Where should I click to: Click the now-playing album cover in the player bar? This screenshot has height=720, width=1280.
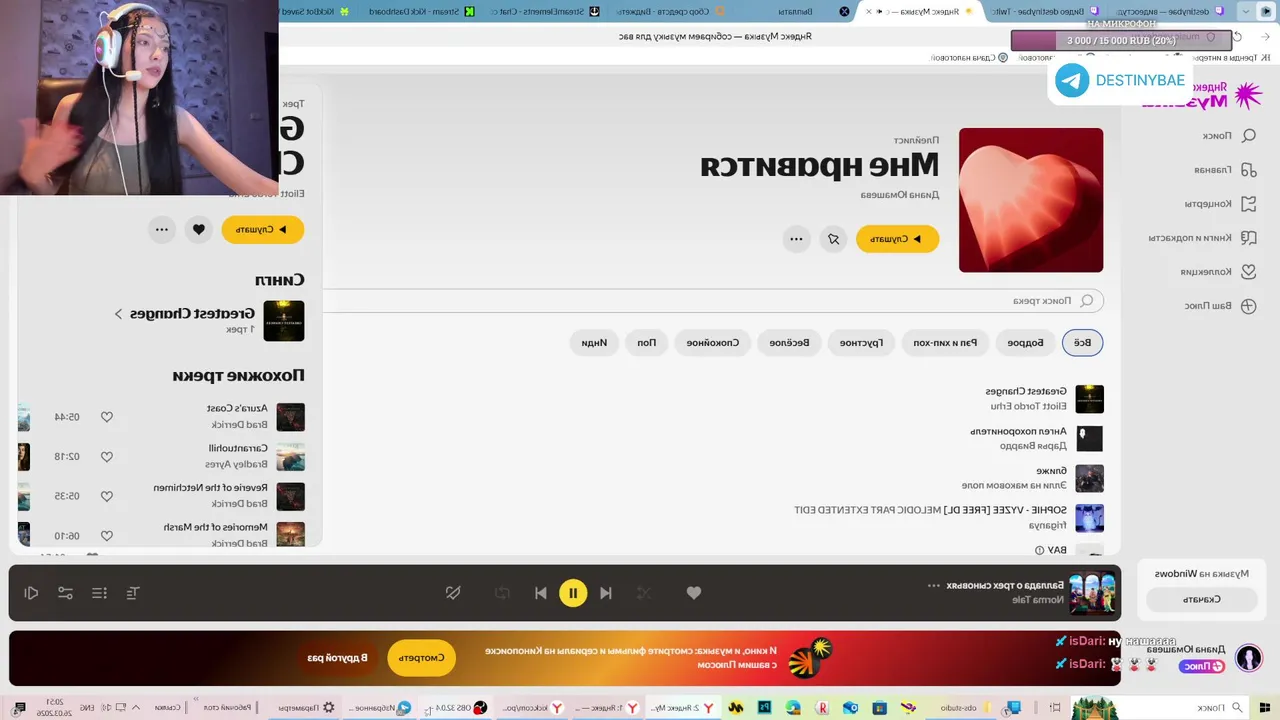click(1092, 593)
